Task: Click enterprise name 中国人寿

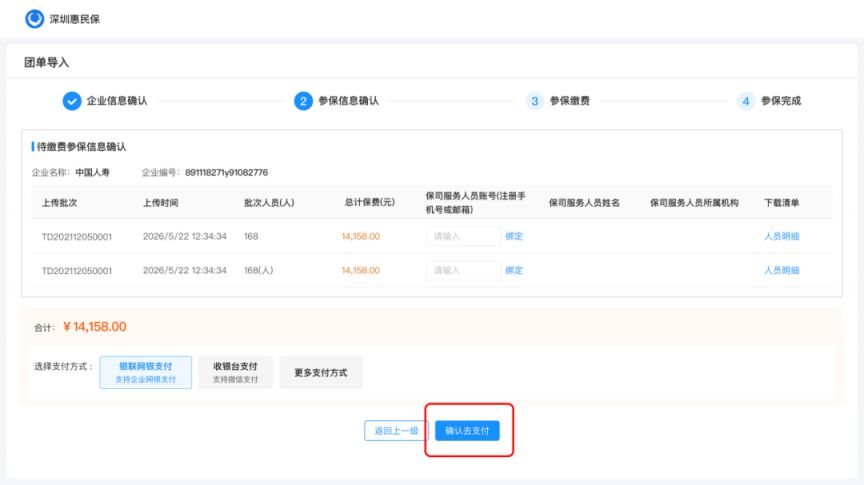Action: [93, 173]
